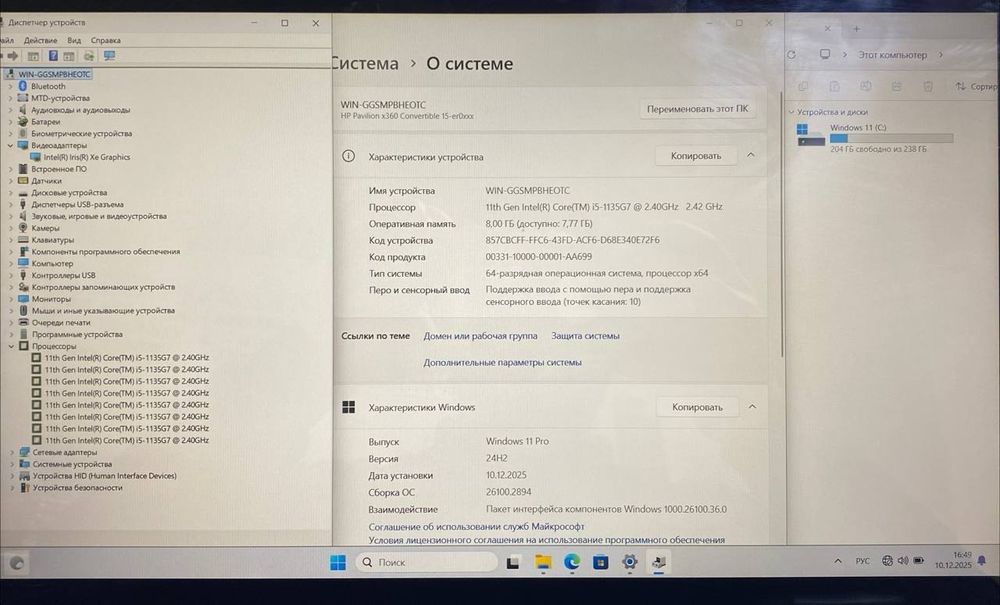Click the Device Manager icon on the taskbar

[x=659, y=562]
